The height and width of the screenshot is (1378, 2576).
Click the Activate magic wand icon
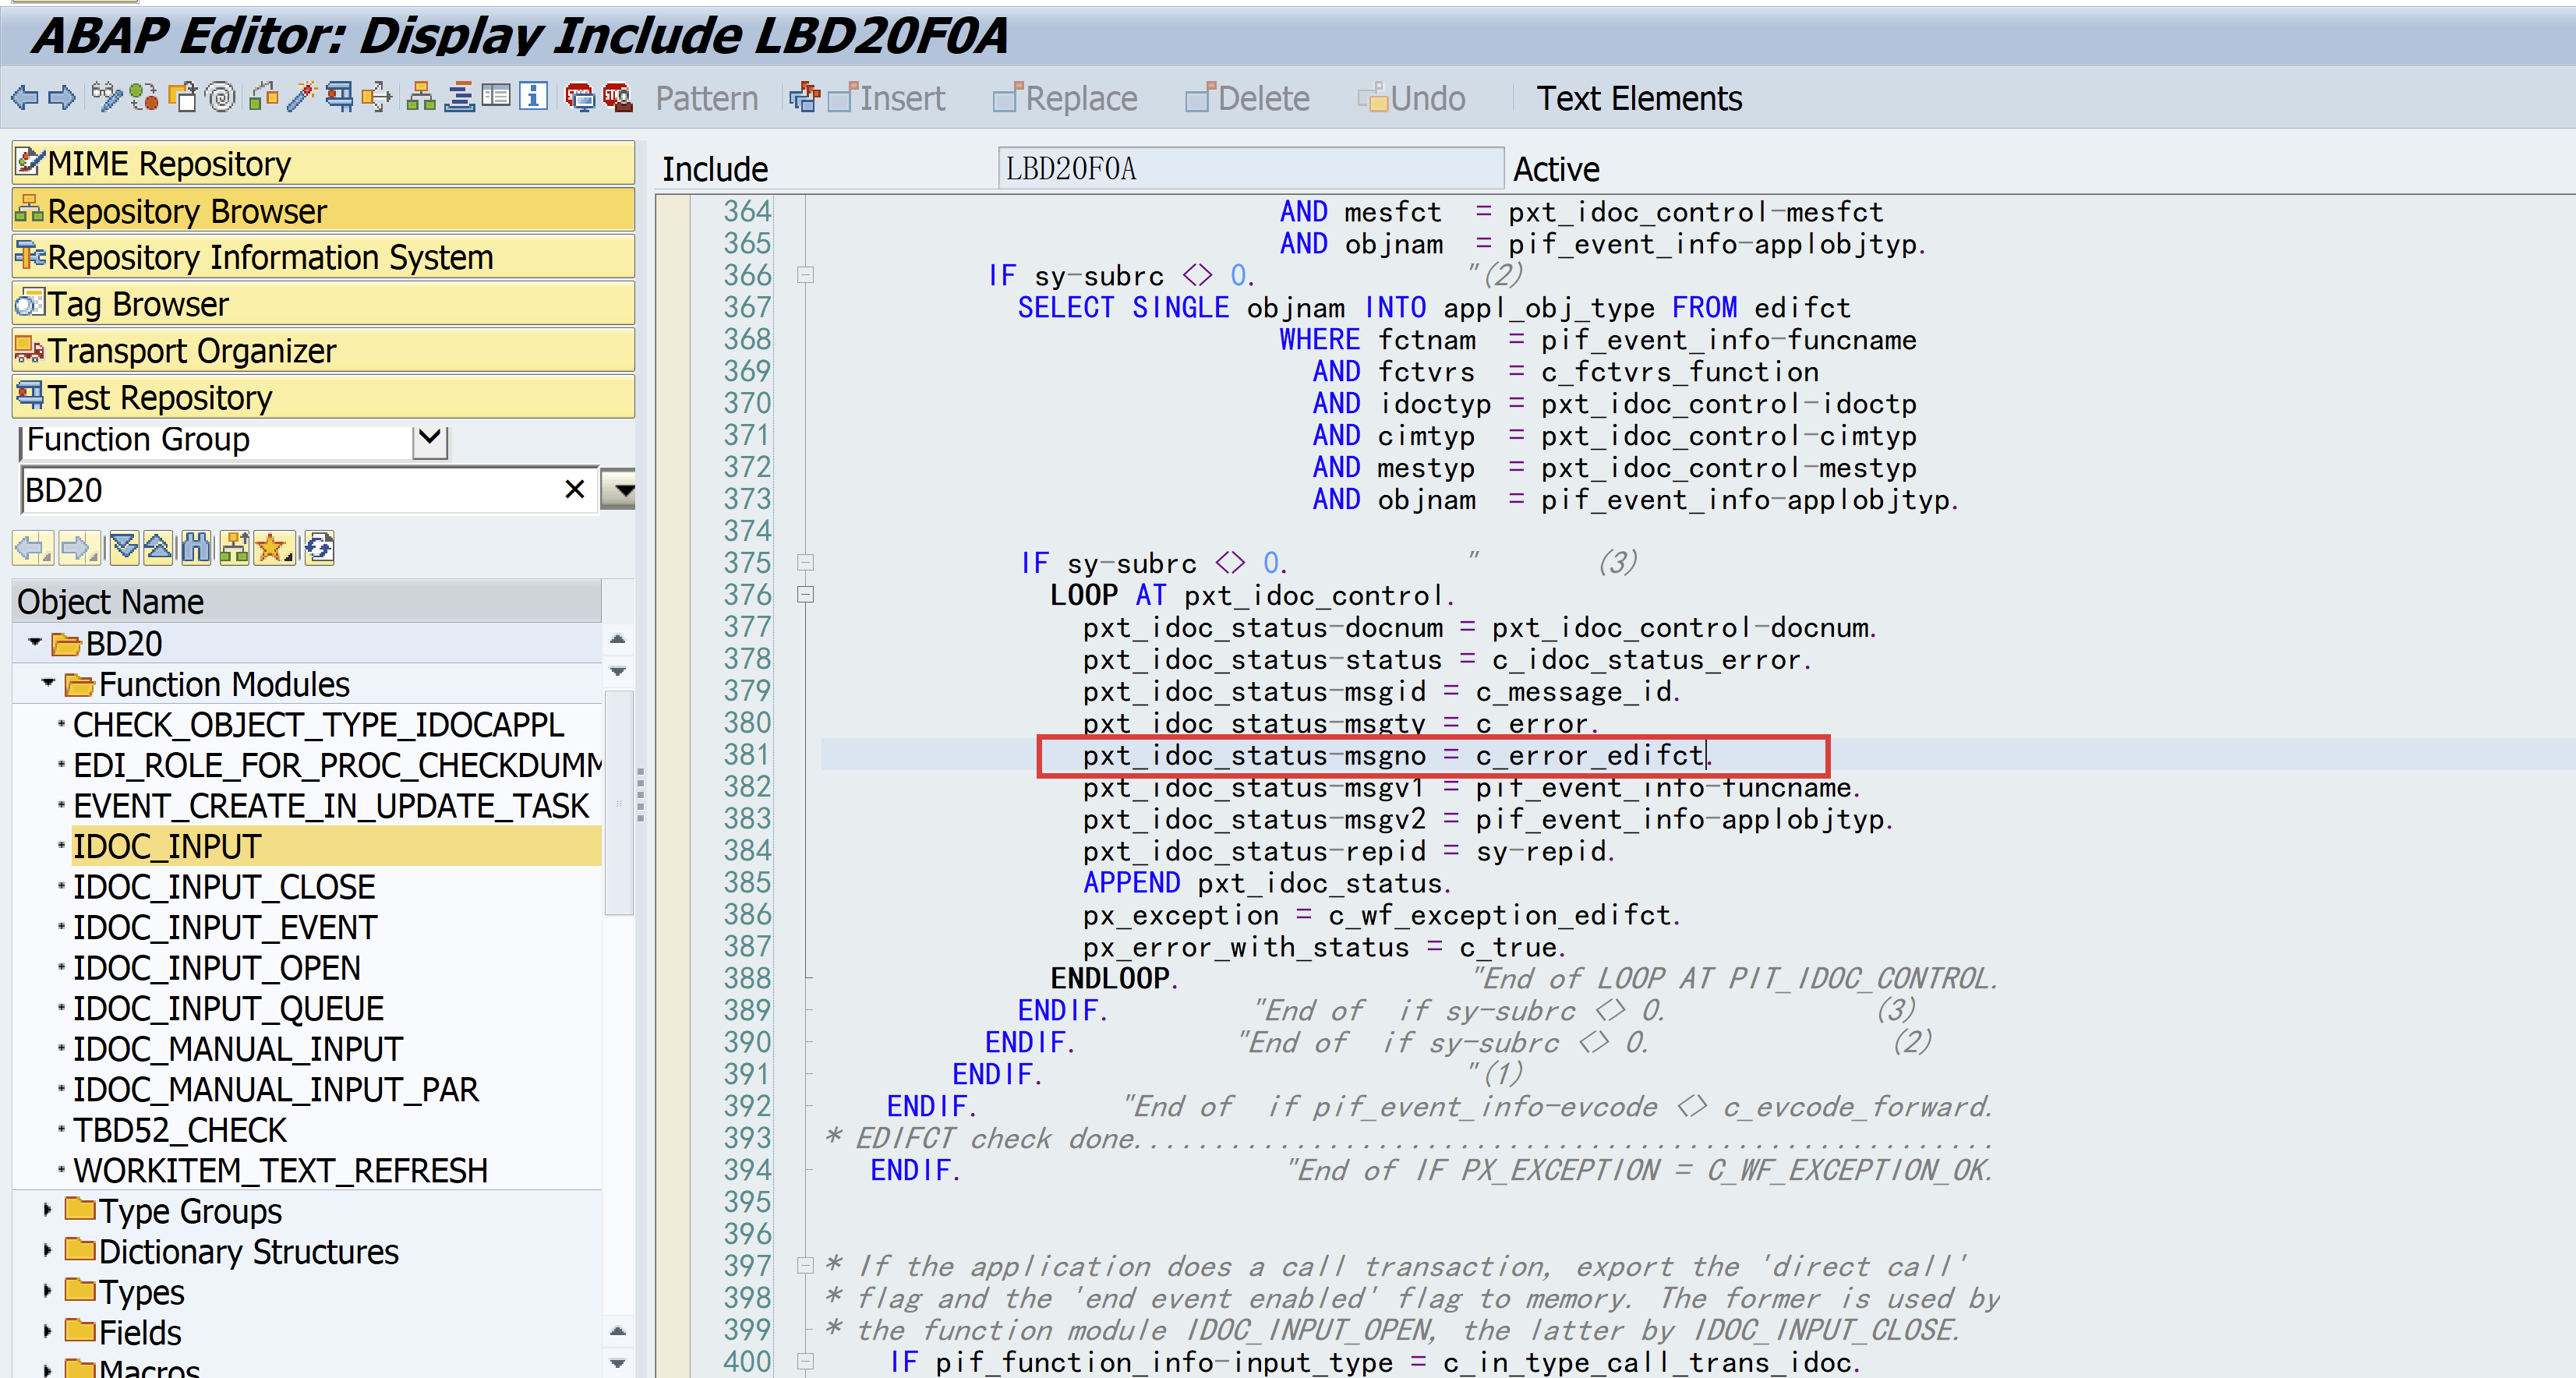pyautogui.click(x=301, y=98)
